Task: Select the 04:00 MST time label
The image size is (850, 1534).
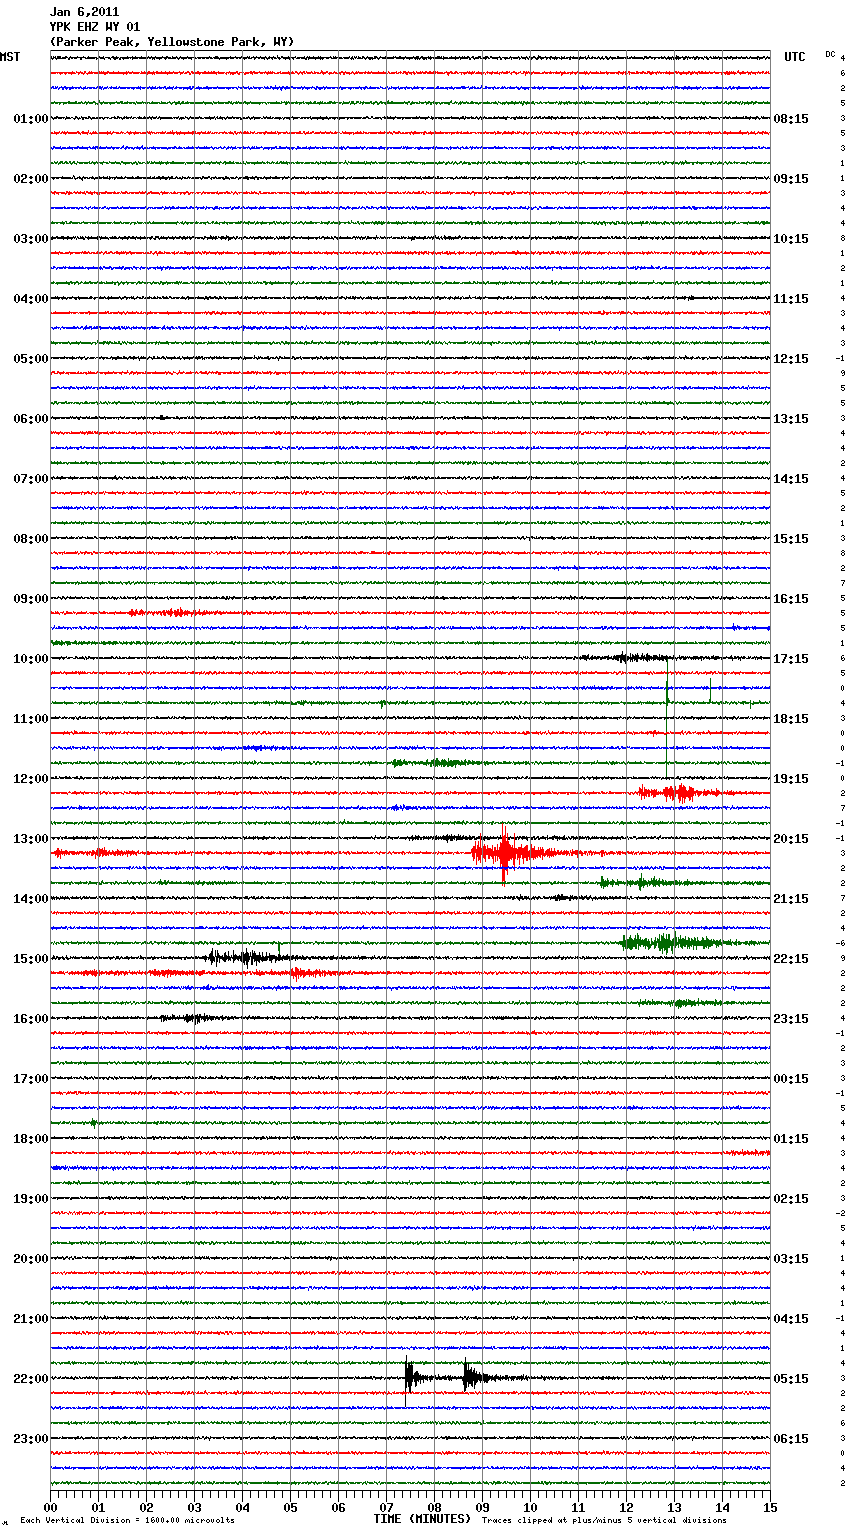Action: point(30,299)
